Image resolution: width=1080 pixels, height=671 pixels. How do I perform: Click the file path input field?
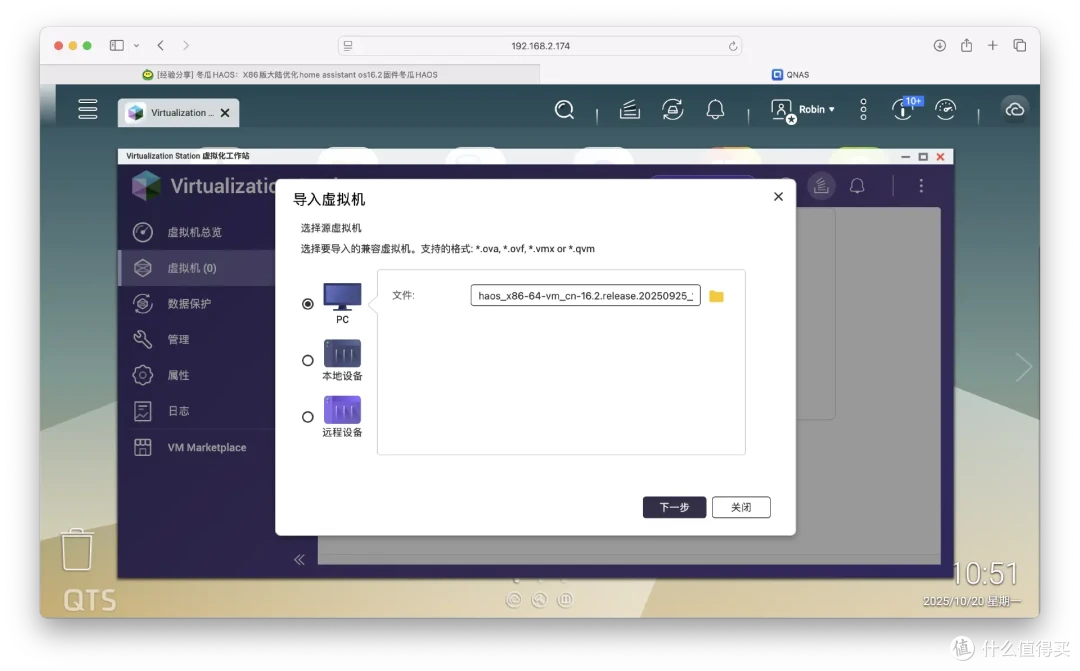[x=585, y=296]
